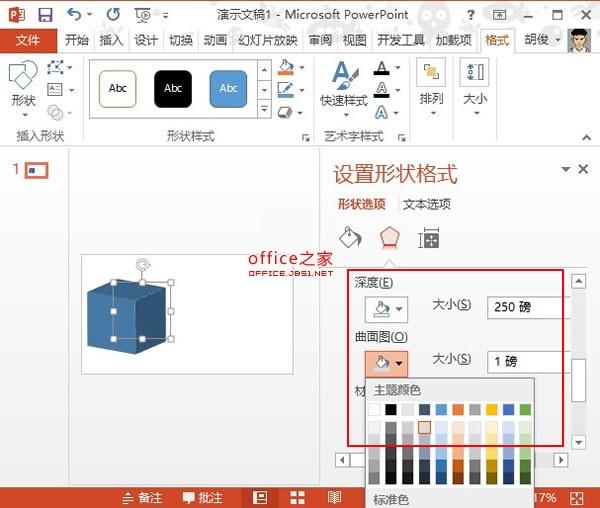Open Depth color dropdown
Viewport: 600px width, 508px height.
tap(386, 309)
